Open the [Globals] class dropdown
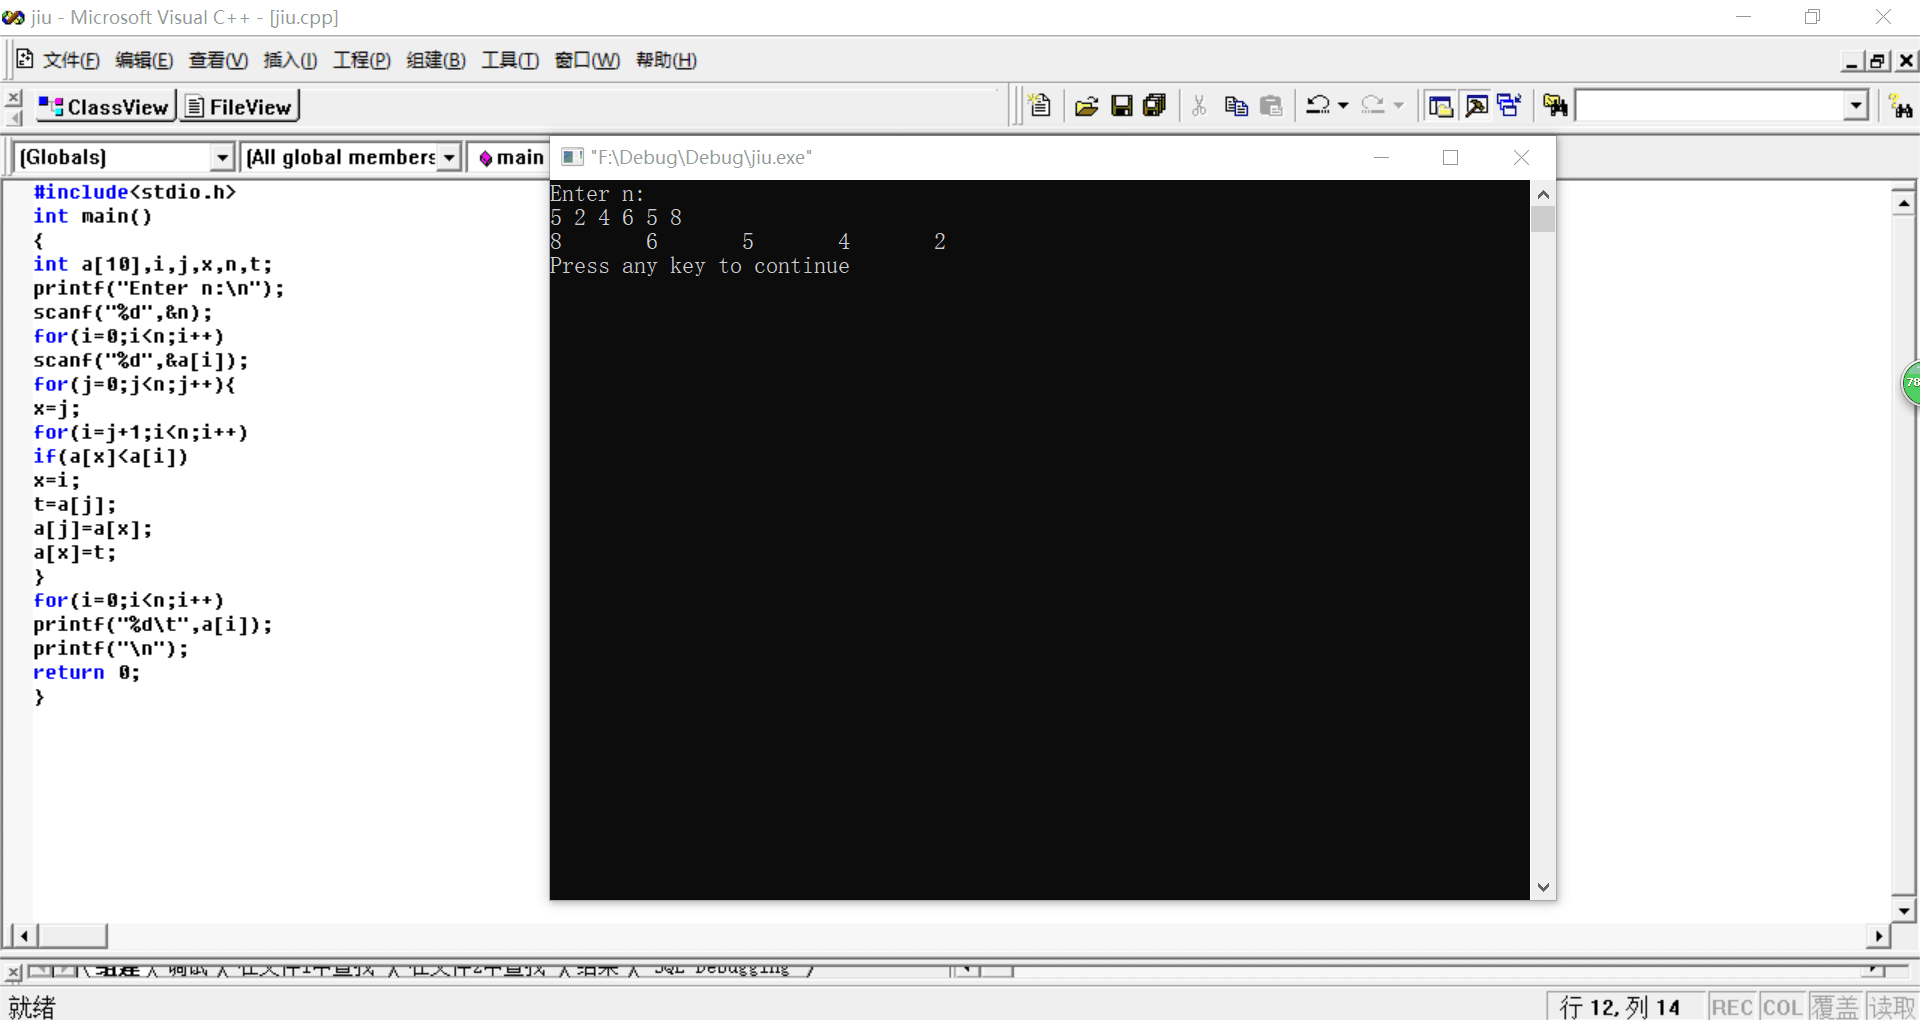 coord(222,157)
